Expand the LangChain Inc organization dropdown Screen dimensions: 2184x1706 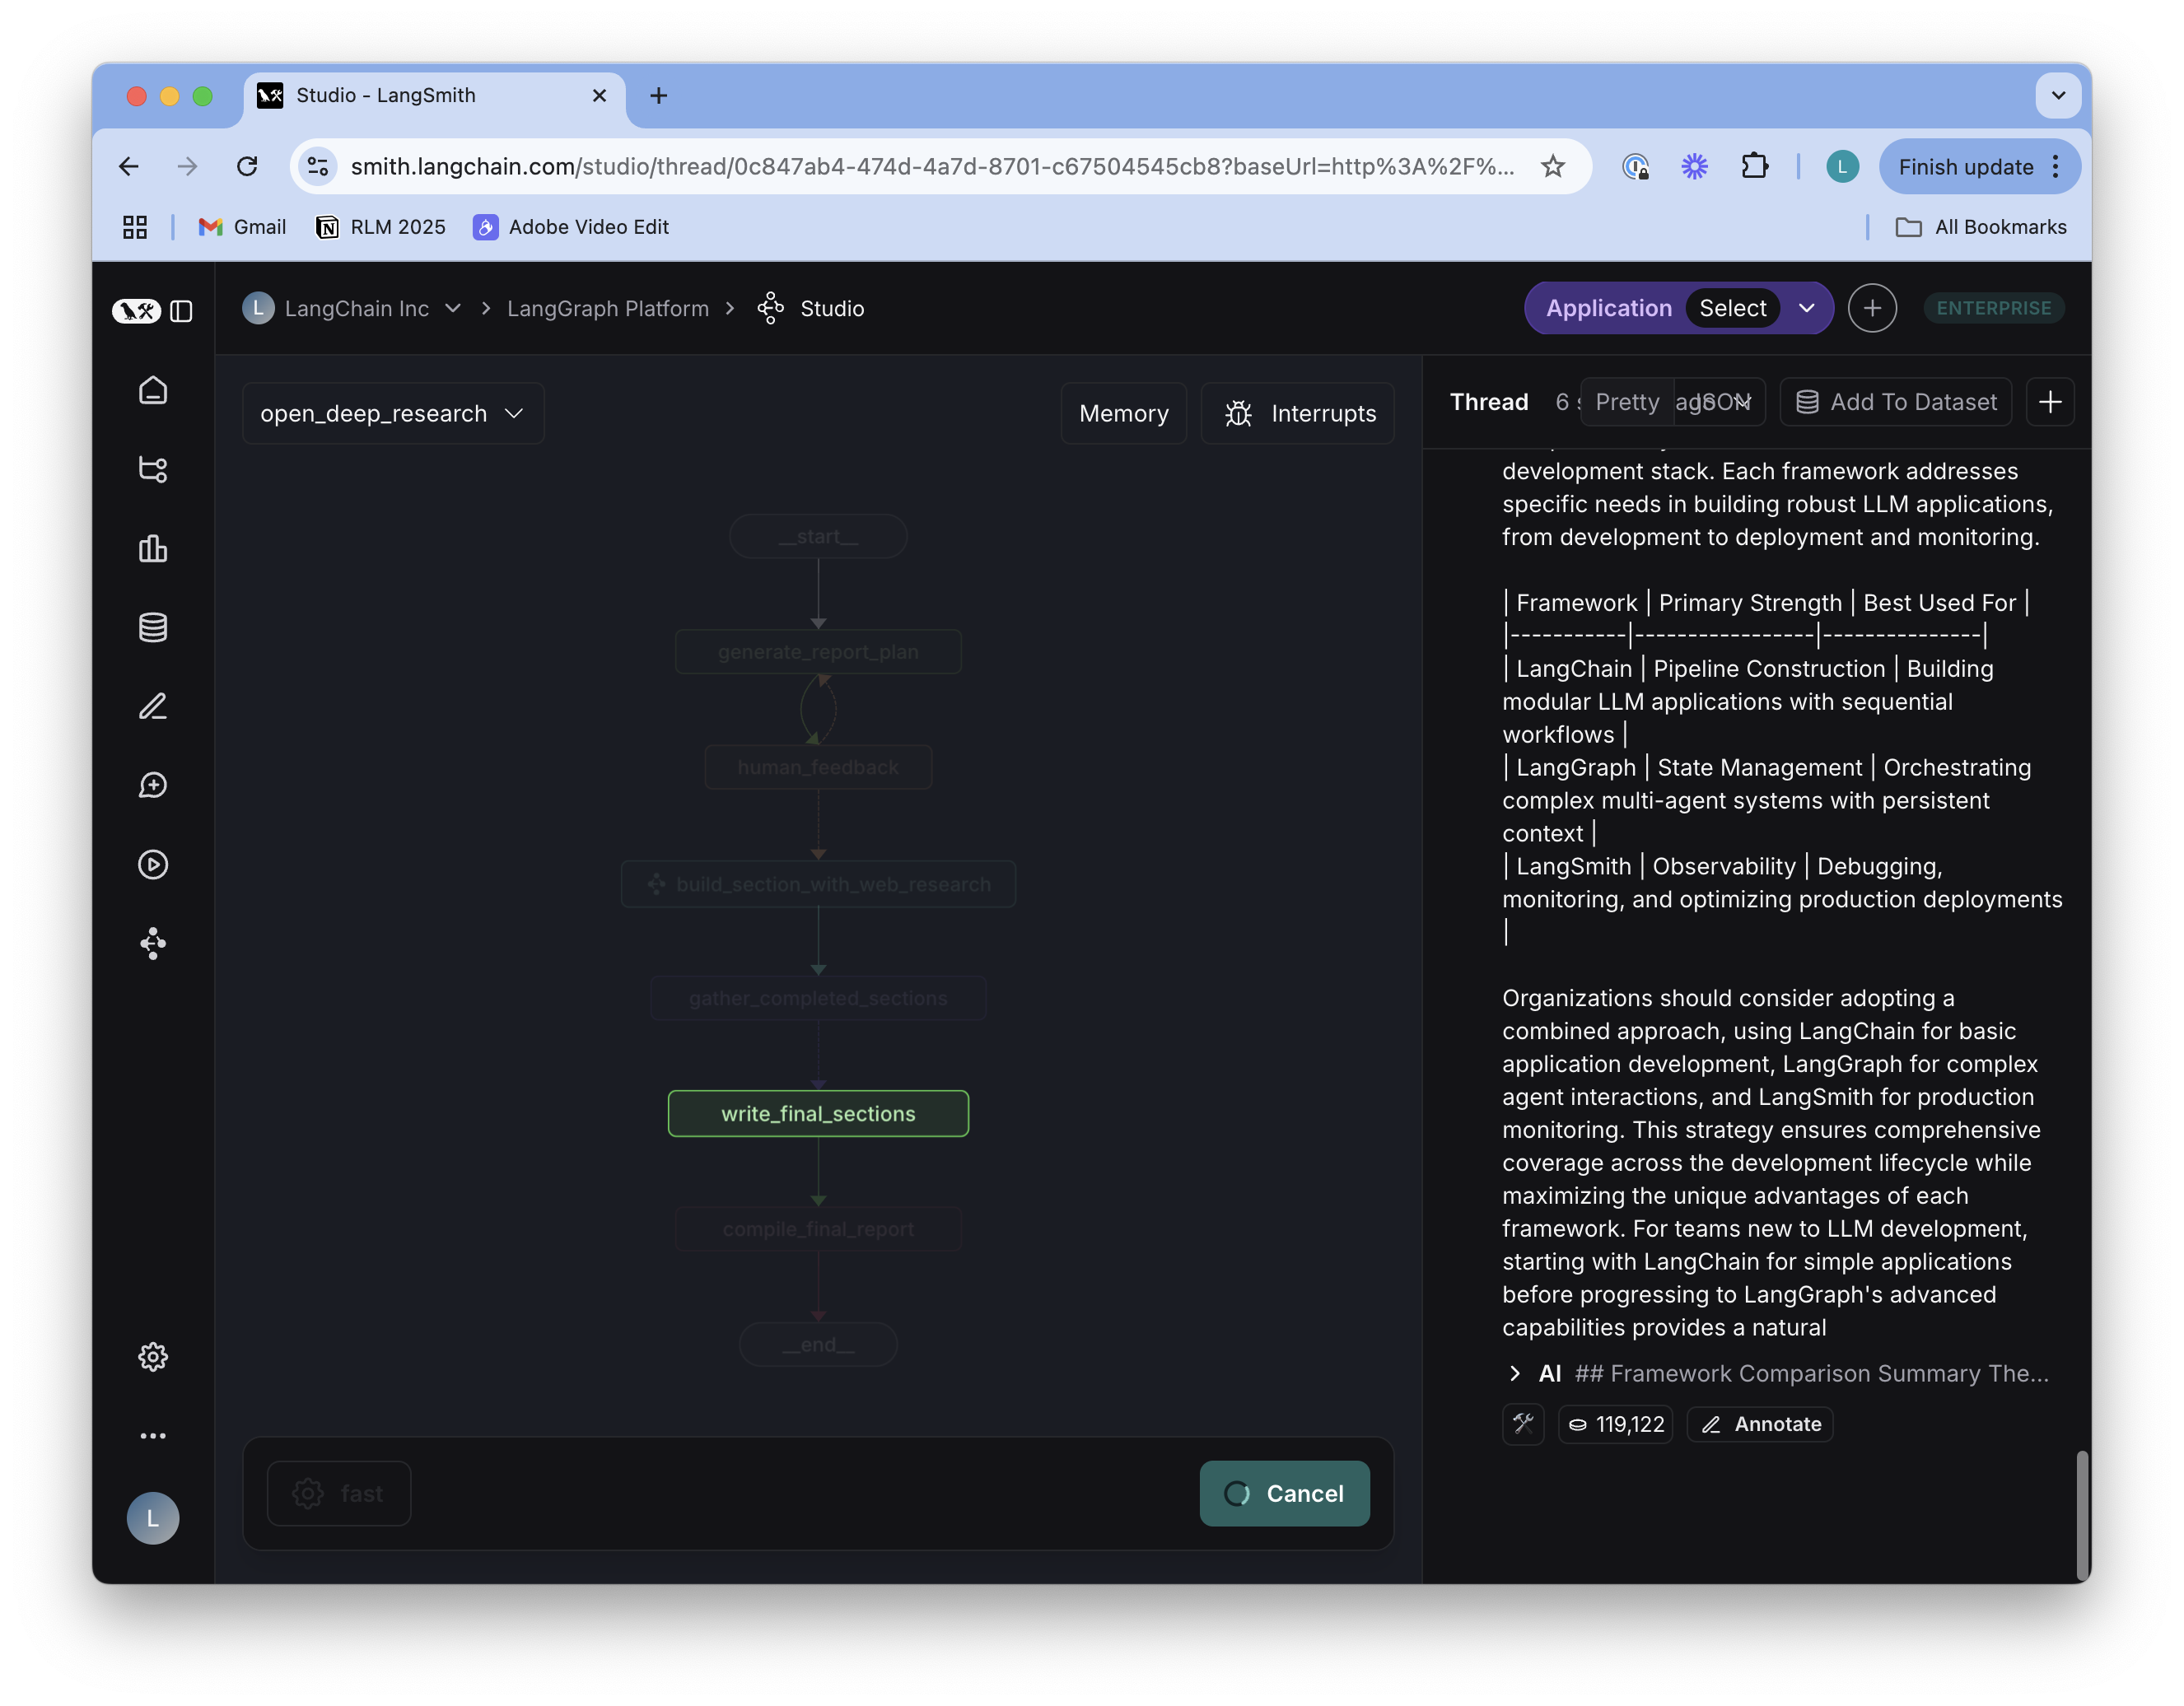(x=453, y=308)
